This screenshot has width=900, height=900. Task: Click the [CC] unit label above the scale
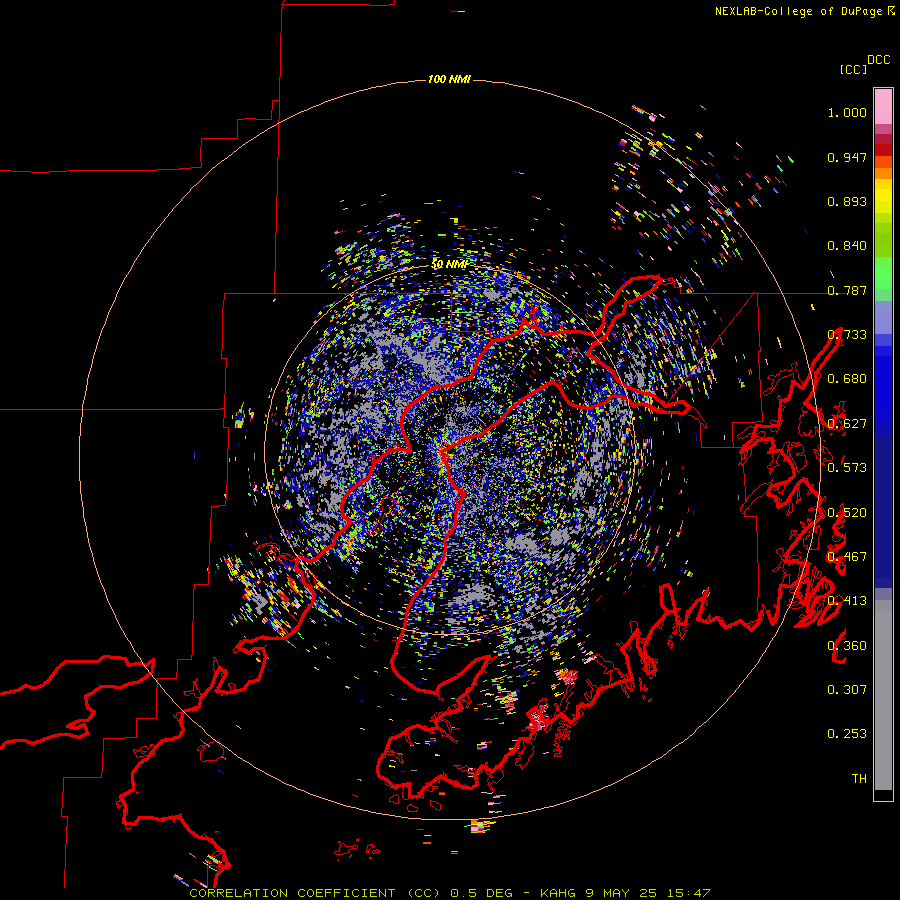pos(853,69)
